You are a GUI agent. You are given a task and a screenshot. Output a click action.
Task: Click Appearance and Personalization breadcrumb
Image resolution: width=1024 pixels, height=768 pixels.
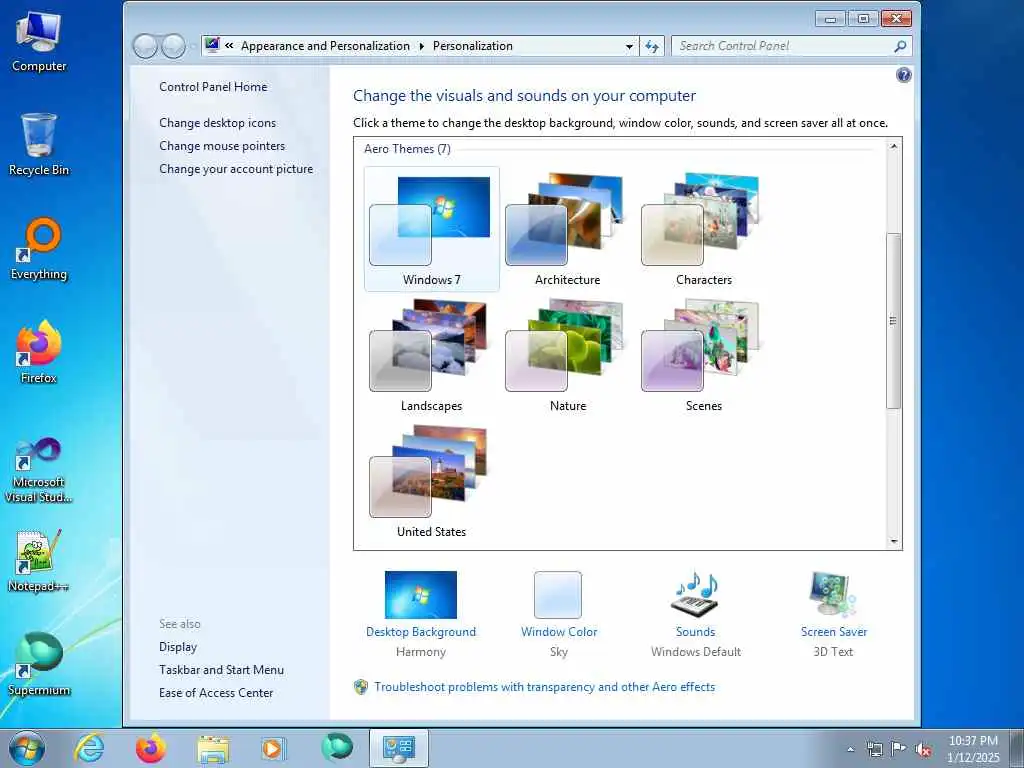point(325,46)
